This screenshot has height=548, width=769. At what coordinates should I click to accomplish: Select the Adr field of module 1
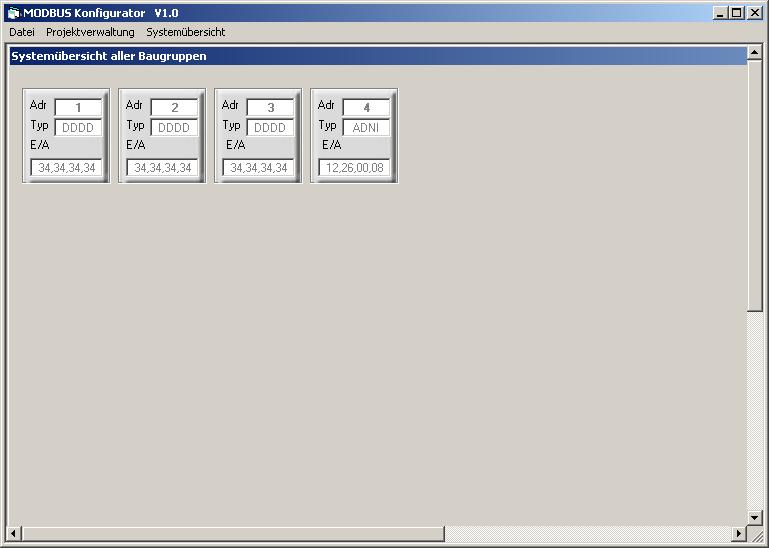point(78,107)
